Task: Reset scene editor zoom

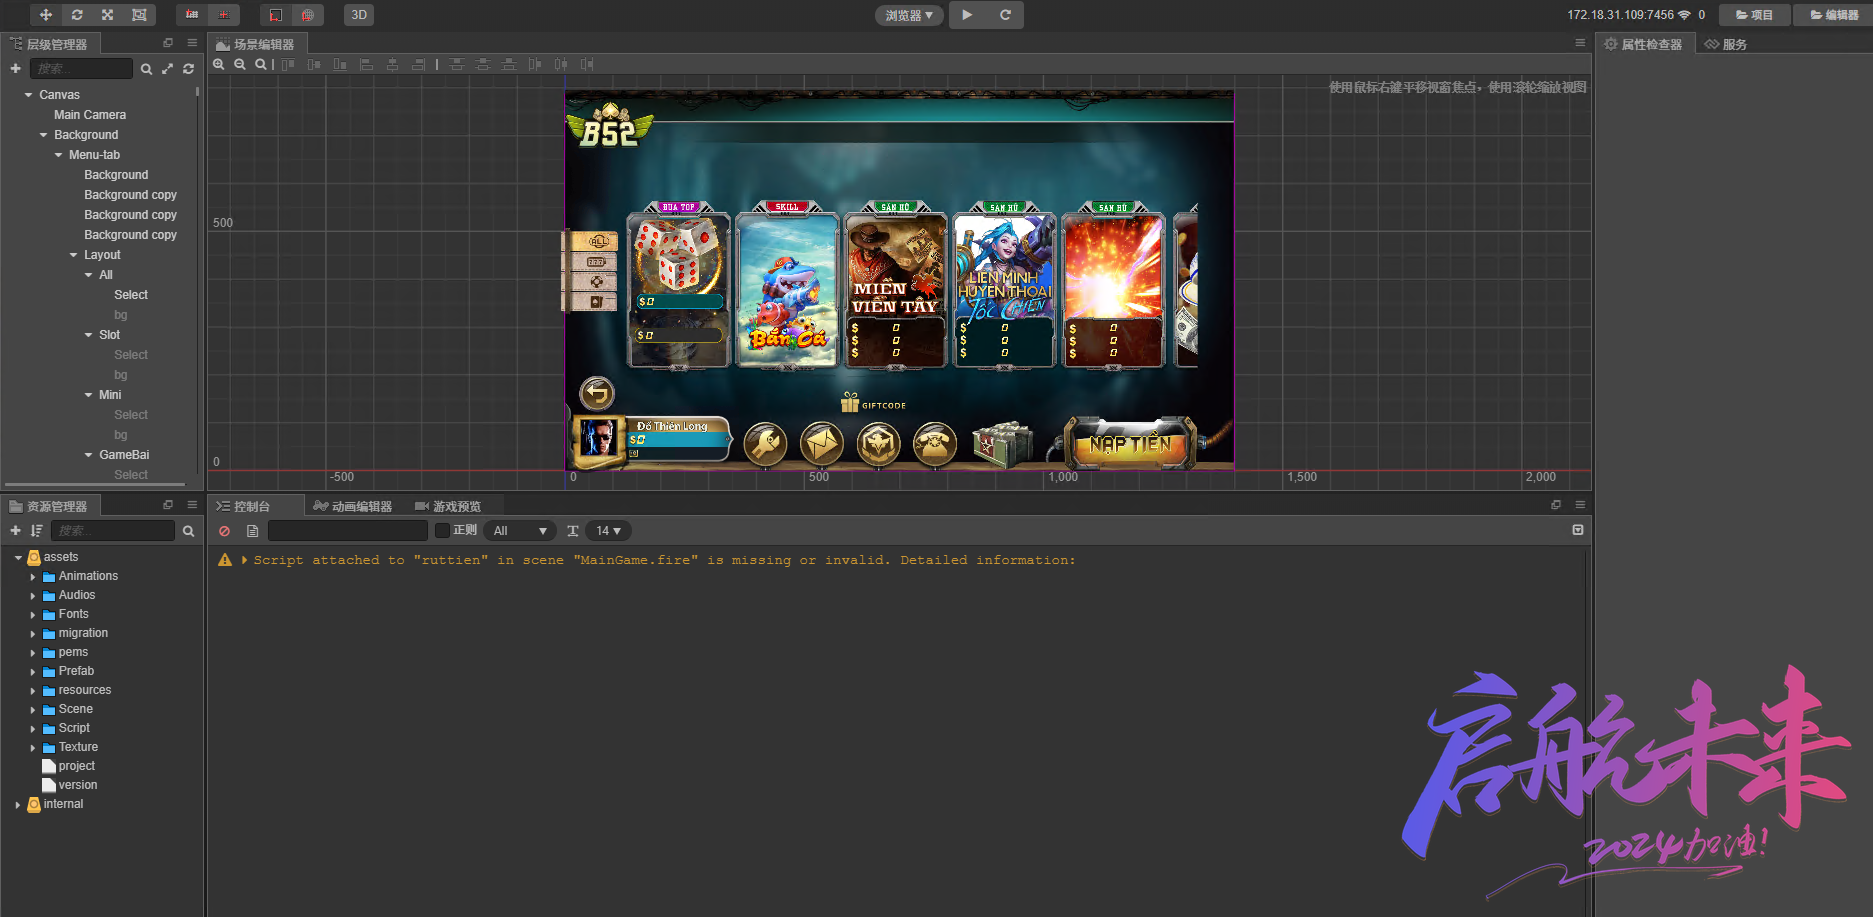Action: point(261,64)
